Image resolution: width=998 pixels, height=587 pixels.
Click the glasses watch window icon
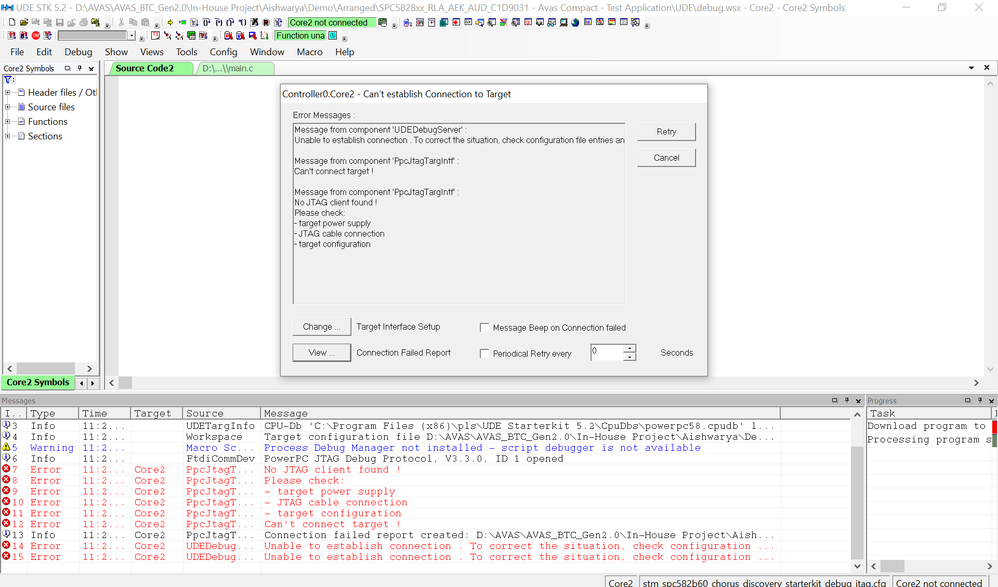[551, 22]
